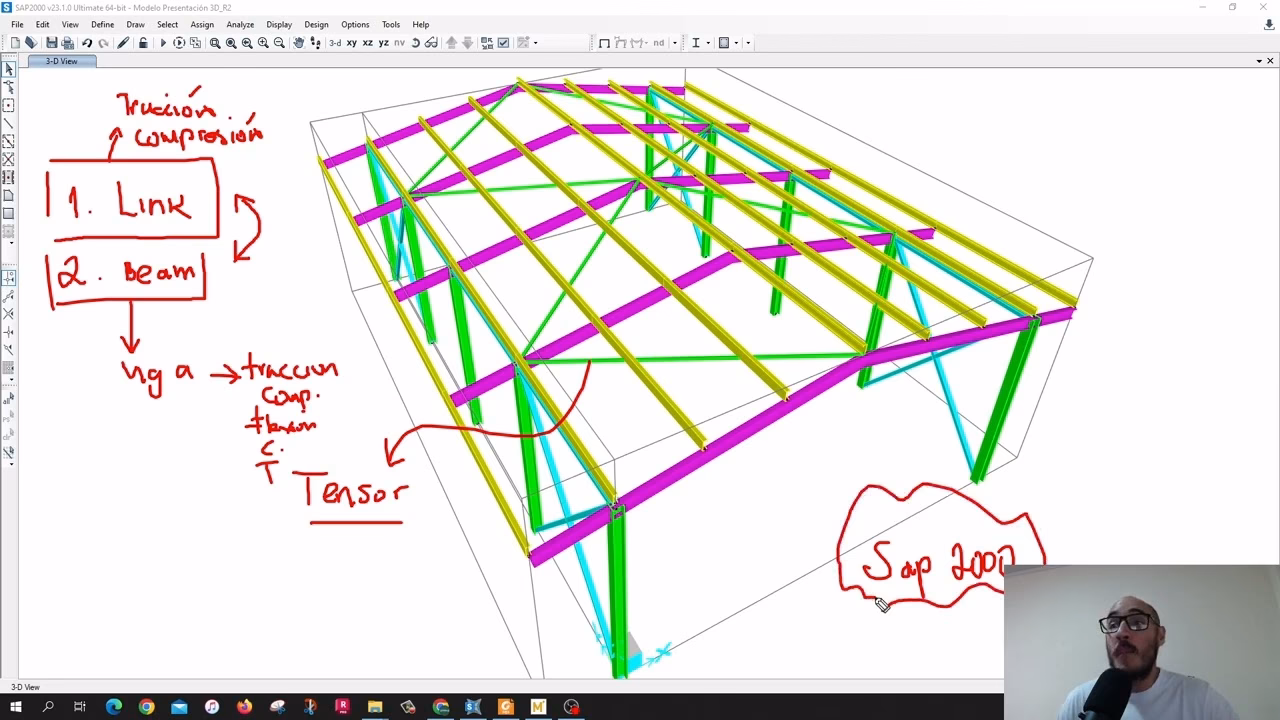1280x720 pixels.
Task: Expand the 3-D View window options arrow
Action: click(1258, 61)
